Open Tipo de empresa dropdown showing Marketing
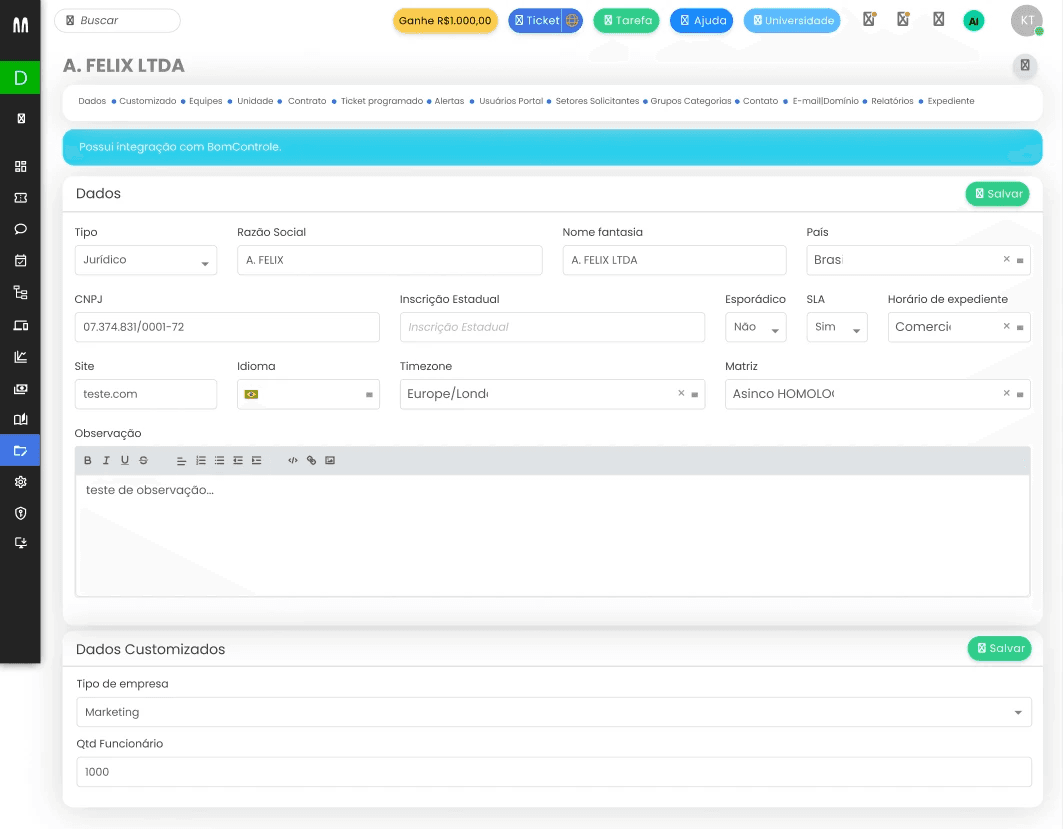 [x=553, y=712]
